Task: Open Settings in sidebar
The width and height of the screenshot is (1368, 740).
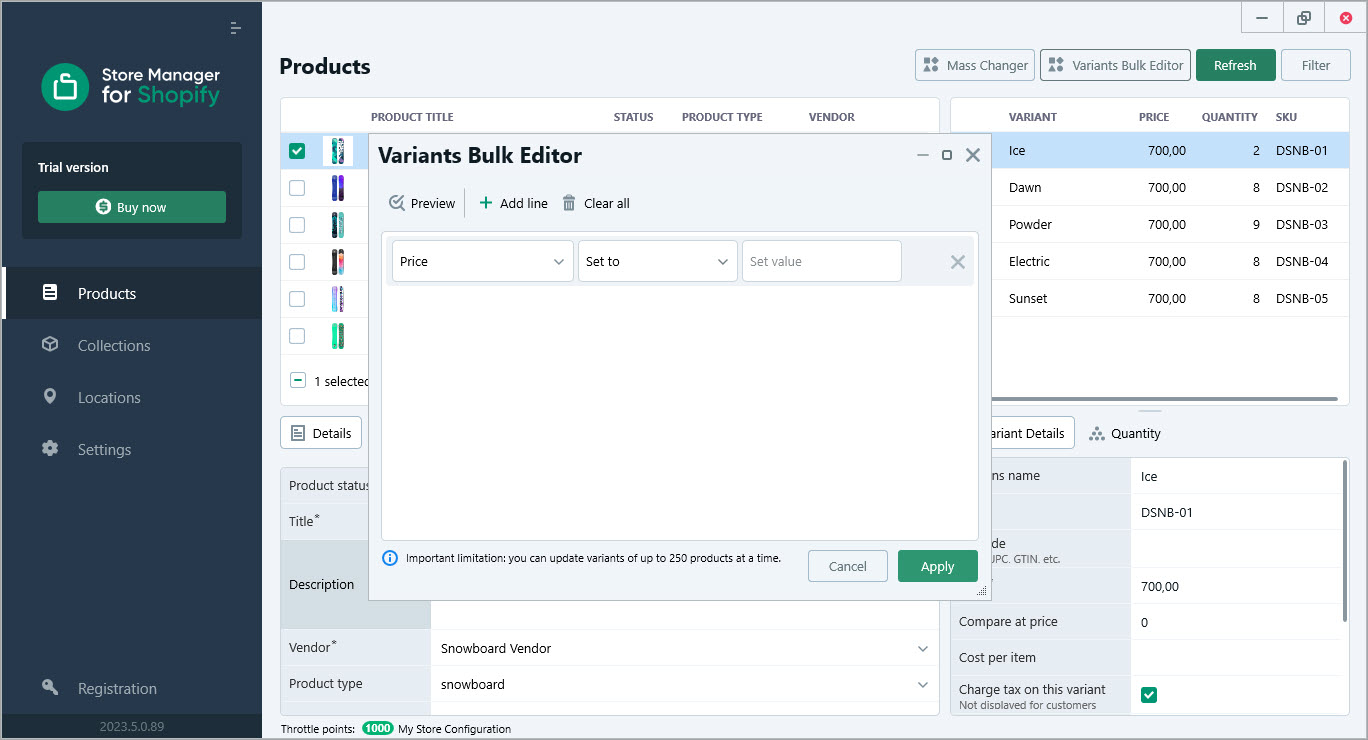Action: (x=132, y=449)
